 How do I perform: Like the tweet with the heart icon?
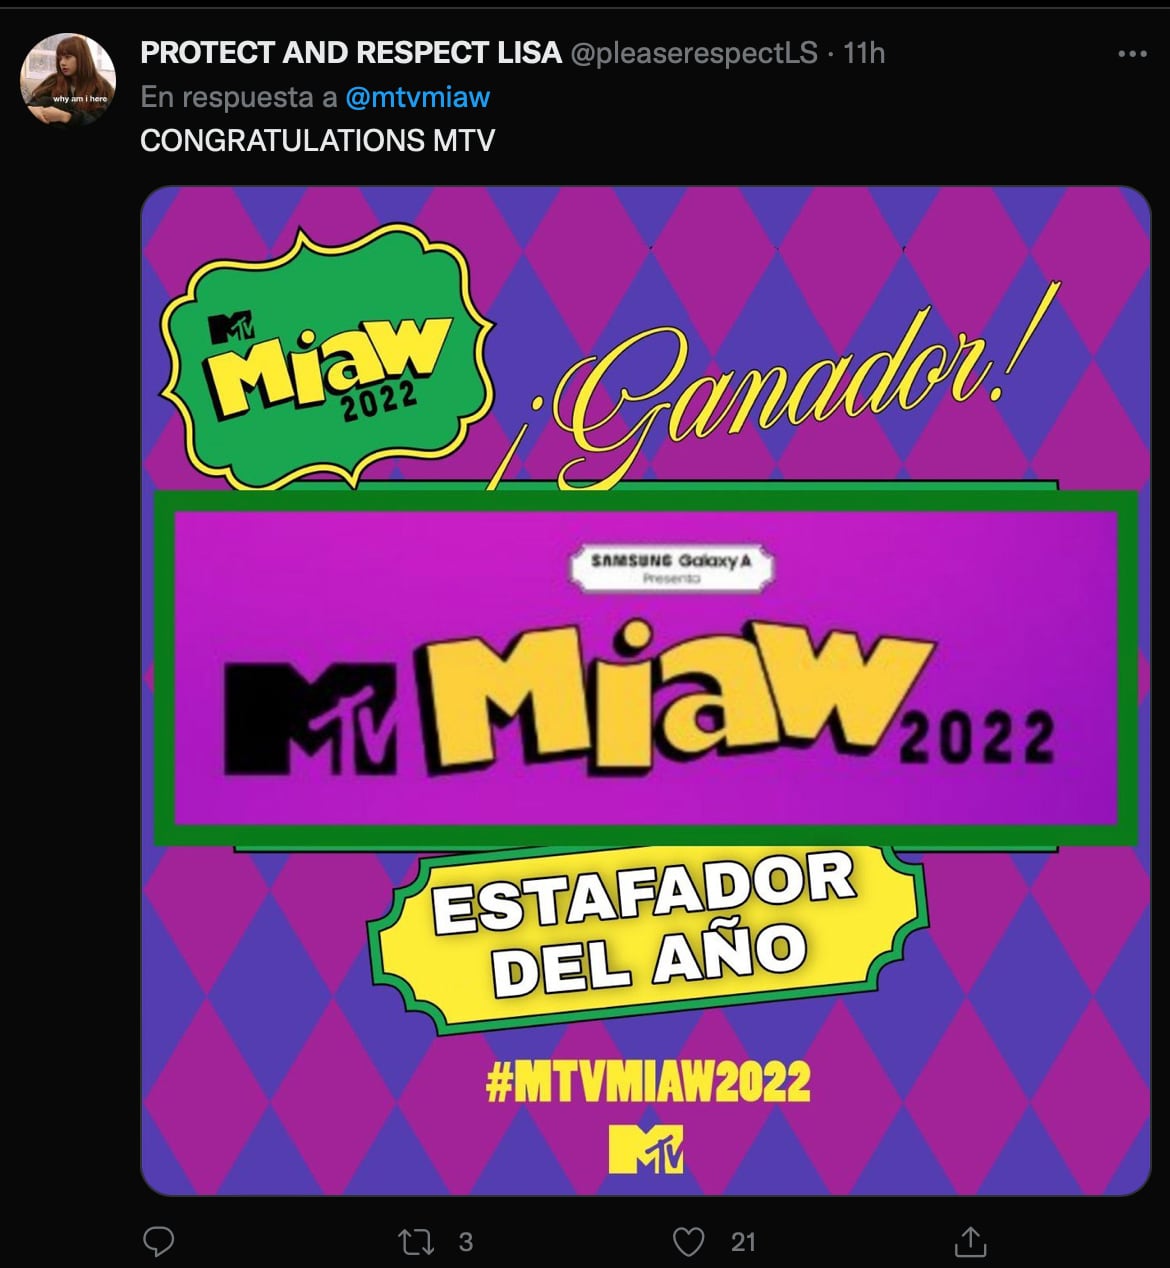(688, 1242)
